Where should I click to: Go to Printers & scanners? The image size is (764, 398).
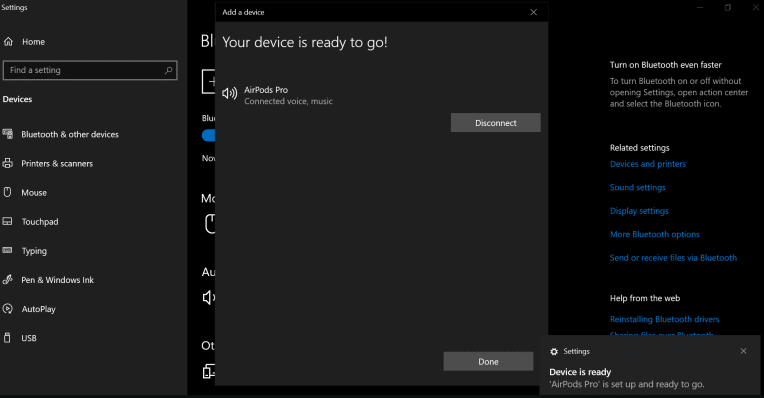coord(57,164)
